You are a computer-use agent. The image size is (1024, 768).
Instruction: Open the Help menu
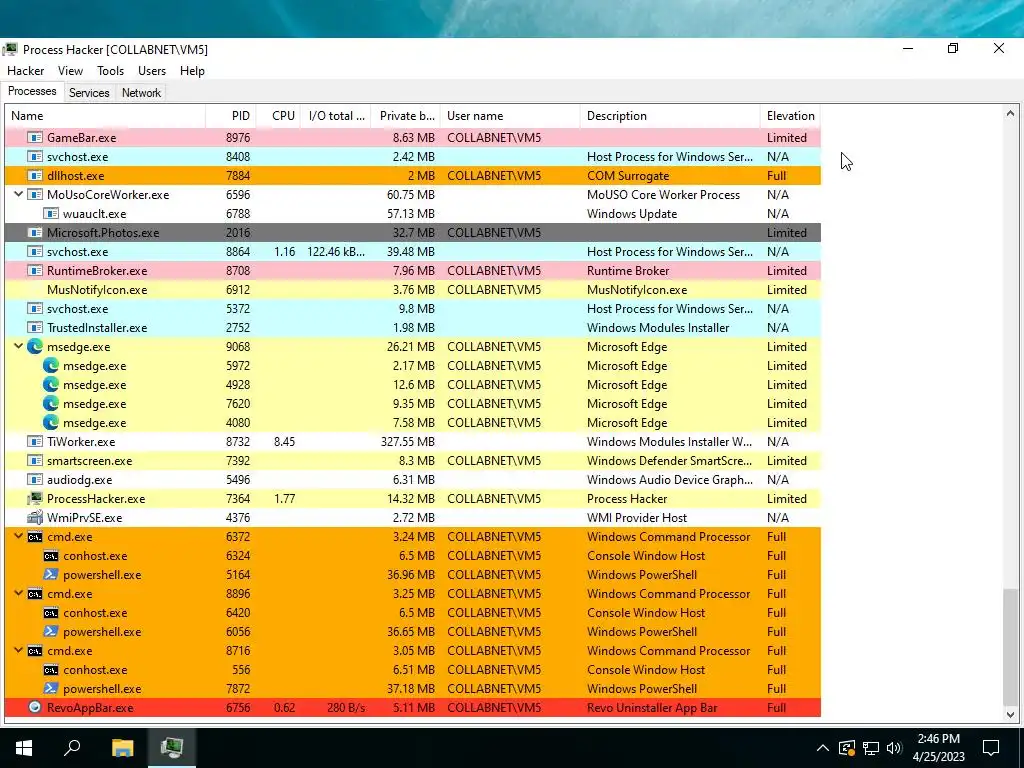pyautogui.click(x=192, y=71)
